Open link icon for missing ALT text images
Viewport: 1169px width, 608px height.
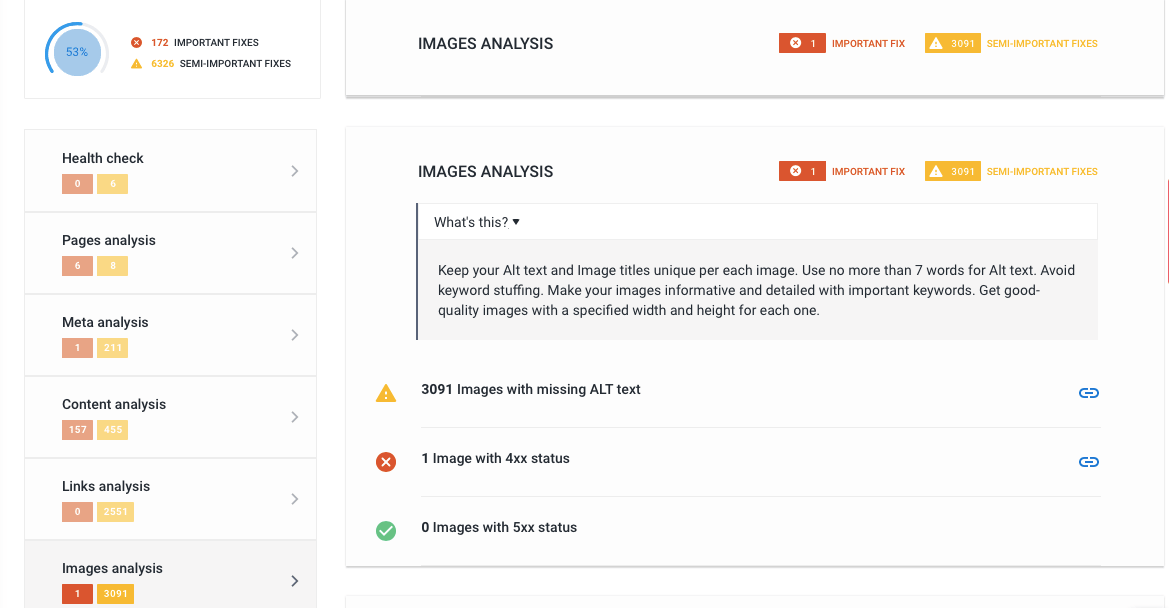1088,393
